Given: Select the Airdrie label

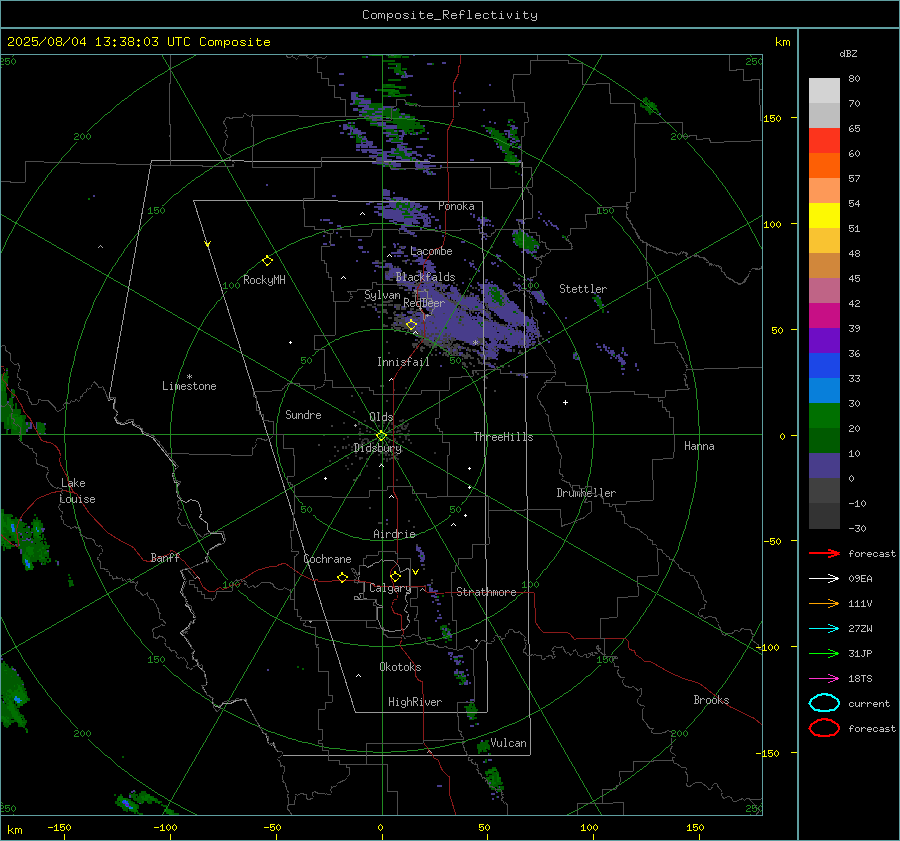Looking at the screenshot, I should pos(394,534).
